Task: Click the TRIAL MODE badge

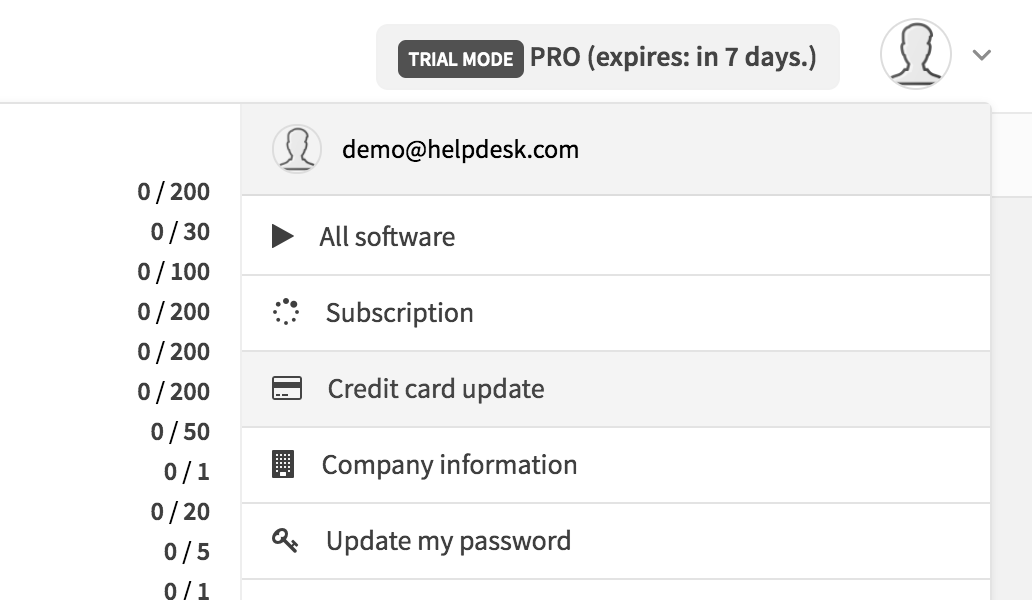Action: tap(460, 59)
